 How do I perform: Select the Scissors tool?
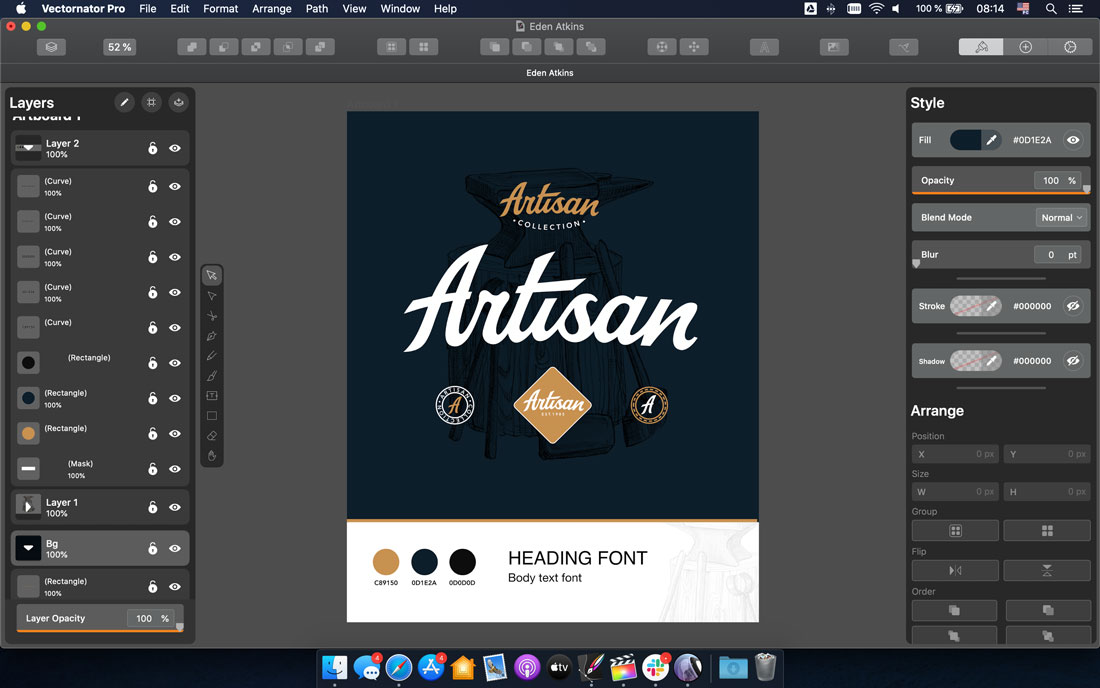[211, 315]
